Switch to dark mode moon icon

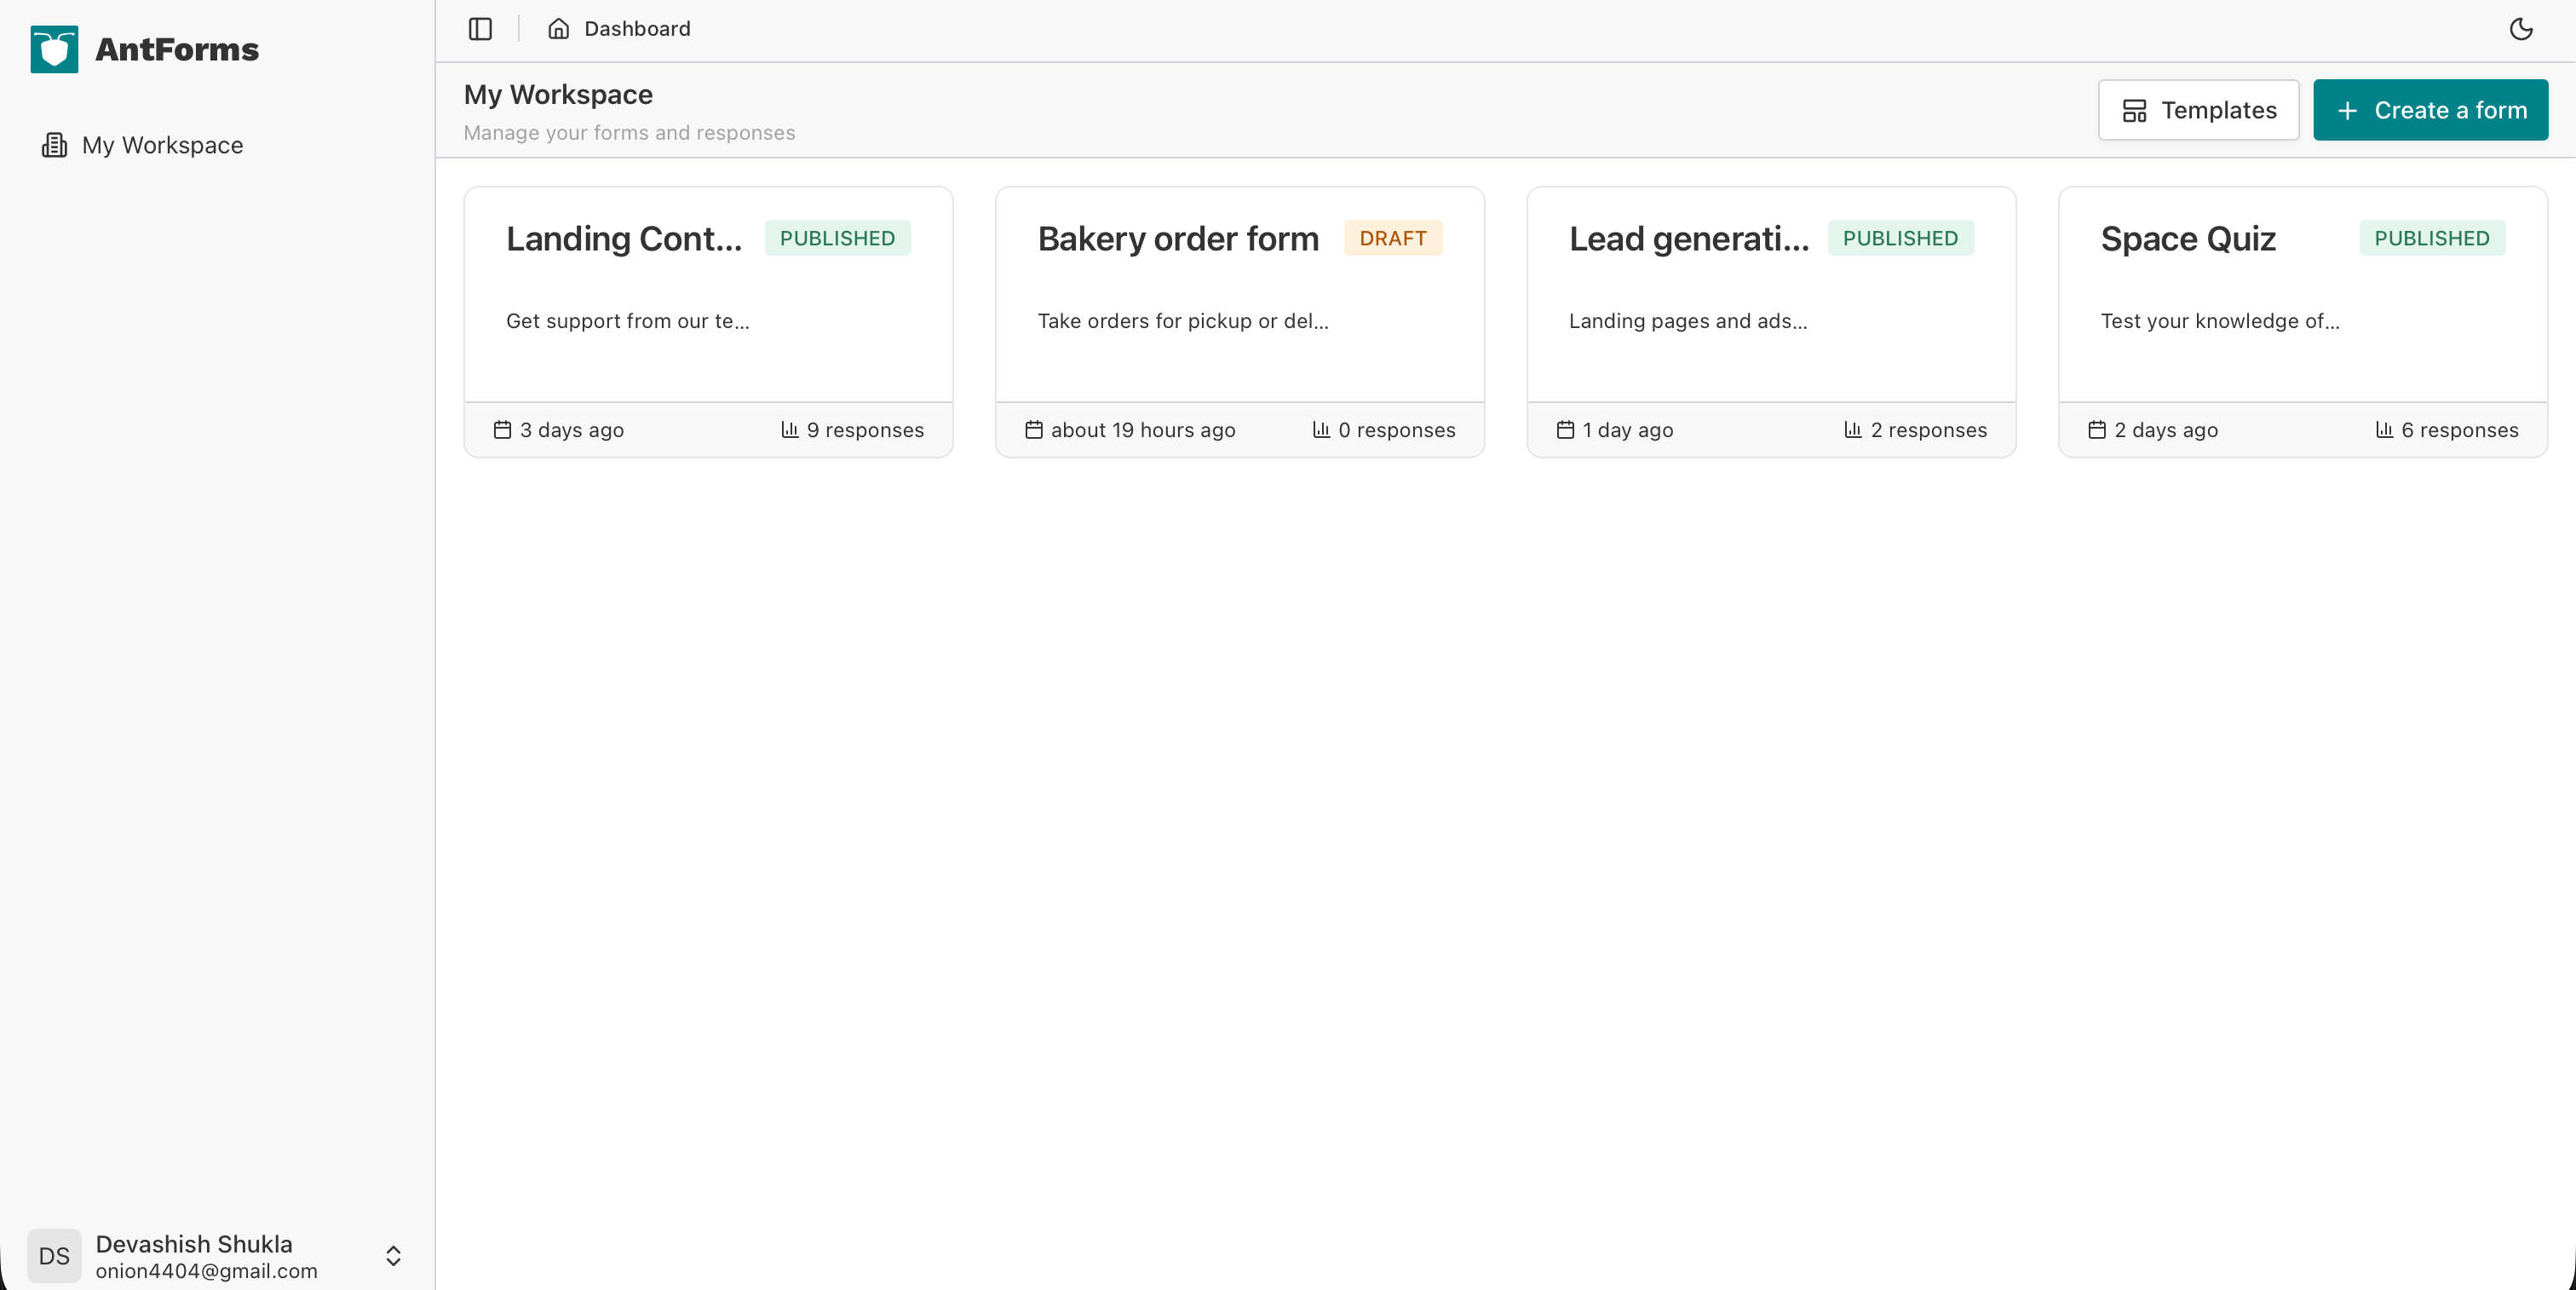click(2521, 29)
